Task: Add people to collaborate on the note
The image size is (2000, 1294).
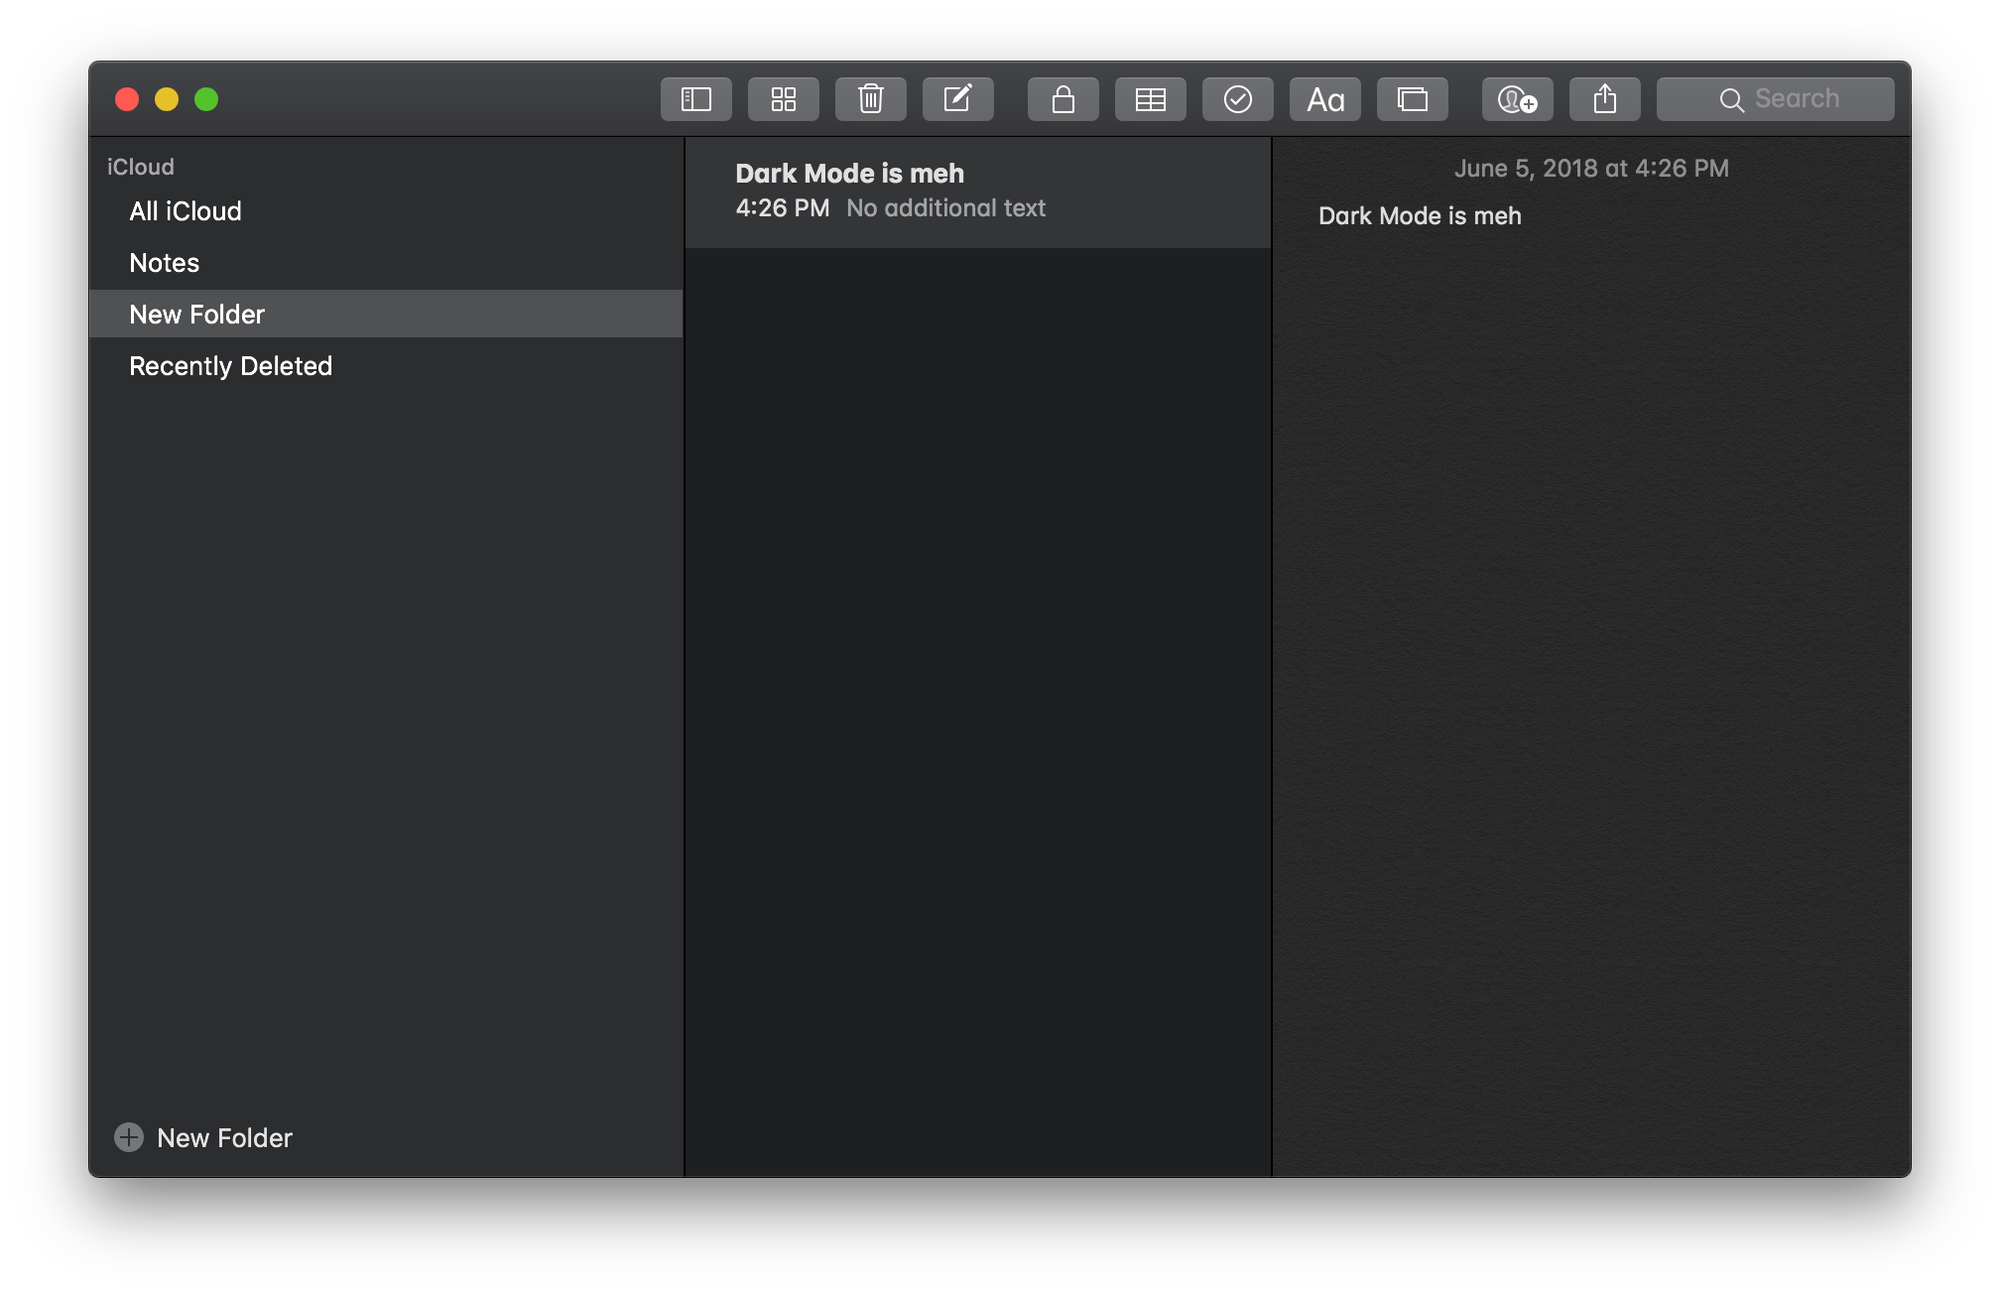Action: pyautogui.click(x=1516, y=98)
